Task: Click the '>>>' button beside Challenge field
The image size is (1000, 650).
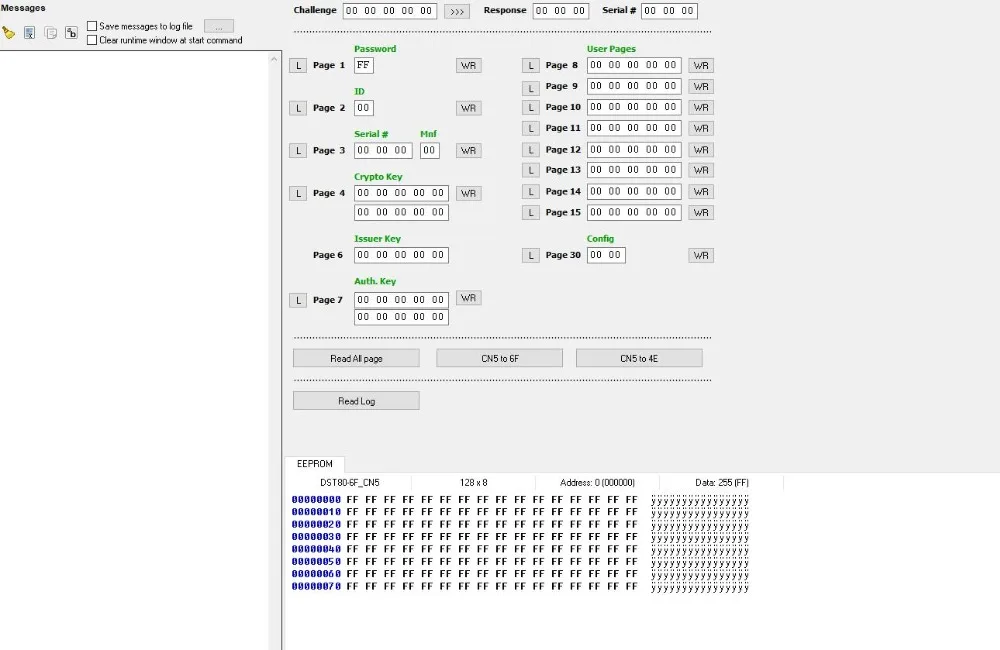Action: tap(458, 11)
